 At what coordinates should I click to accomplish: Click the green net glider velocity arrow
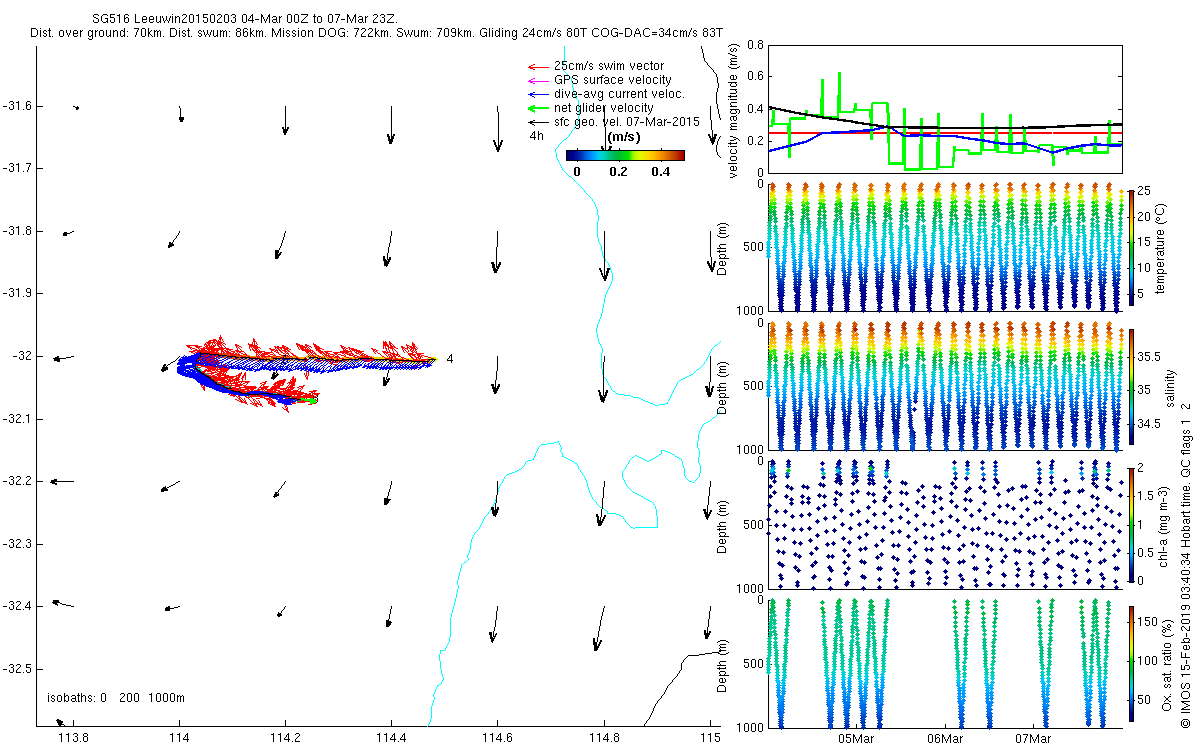(536, 108)
